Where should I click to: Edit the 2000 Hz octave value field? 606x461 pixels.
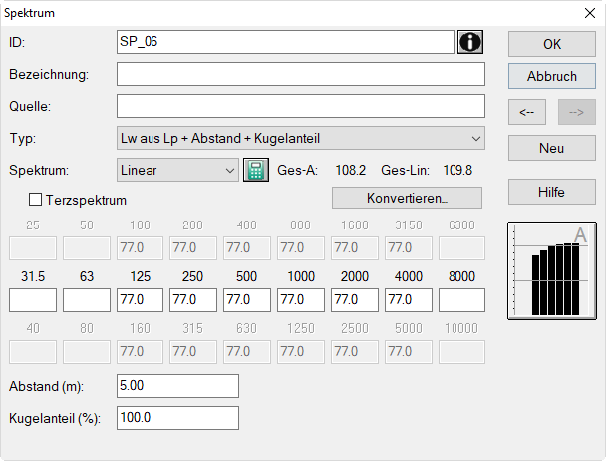point(355,300)
